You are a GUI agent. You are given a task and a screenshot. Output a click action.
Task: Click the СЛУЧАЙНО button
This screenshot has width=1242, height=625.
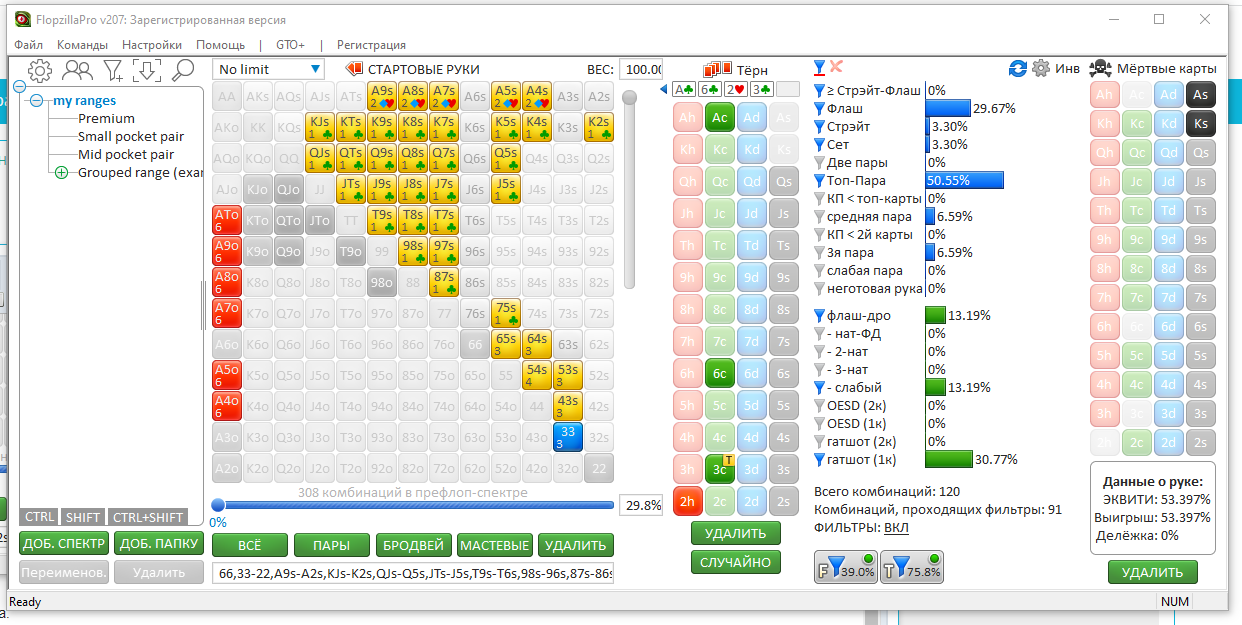click(736, 562)
